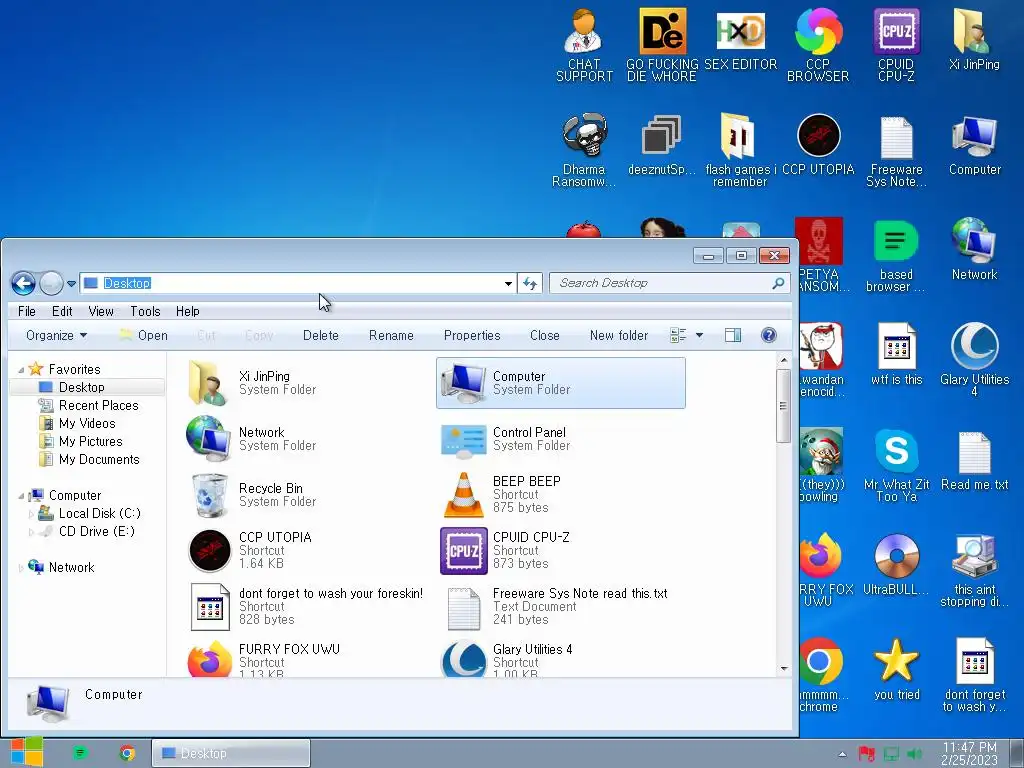Click UltraBULL disc desktop icon
The height and width of the screenshot is (768, 1024).
coord(896,565)
